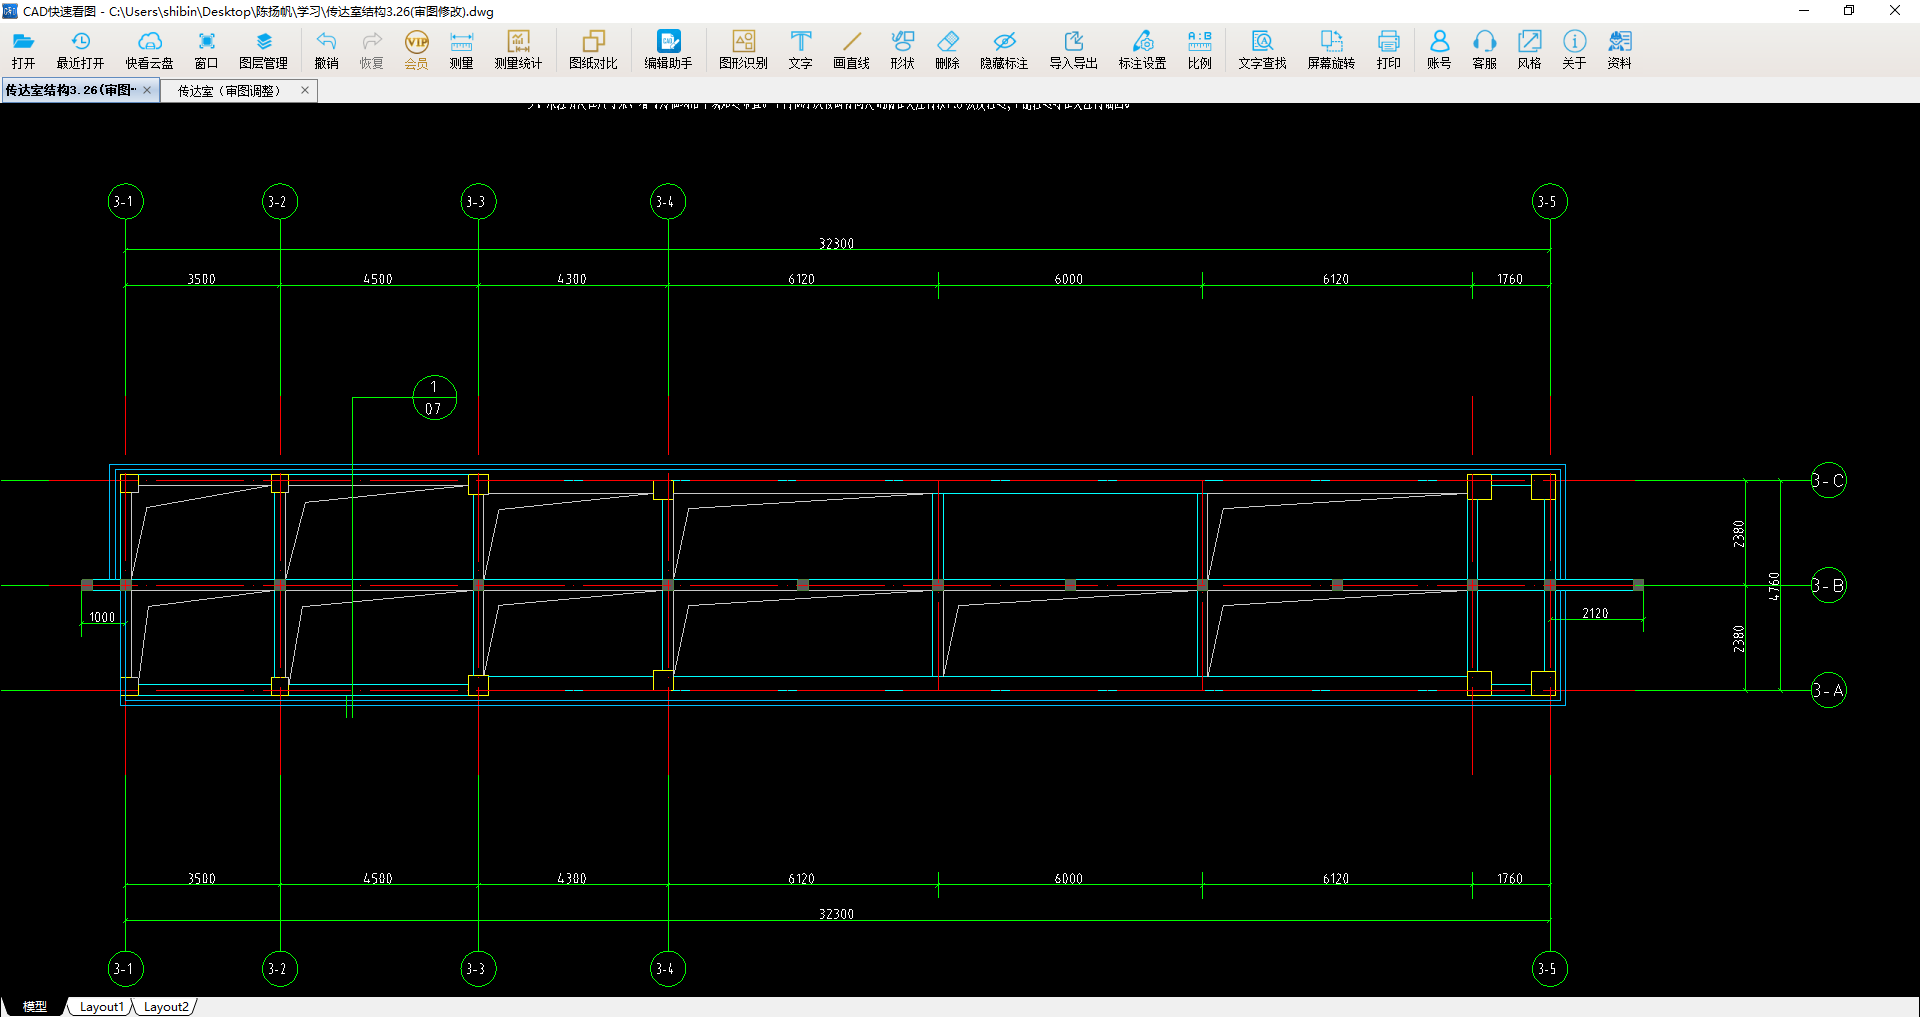The width and height of the screenshot is (1920, 1017).
Task: Open the 关于 about dialog
Action: (x=1574, y=49)
